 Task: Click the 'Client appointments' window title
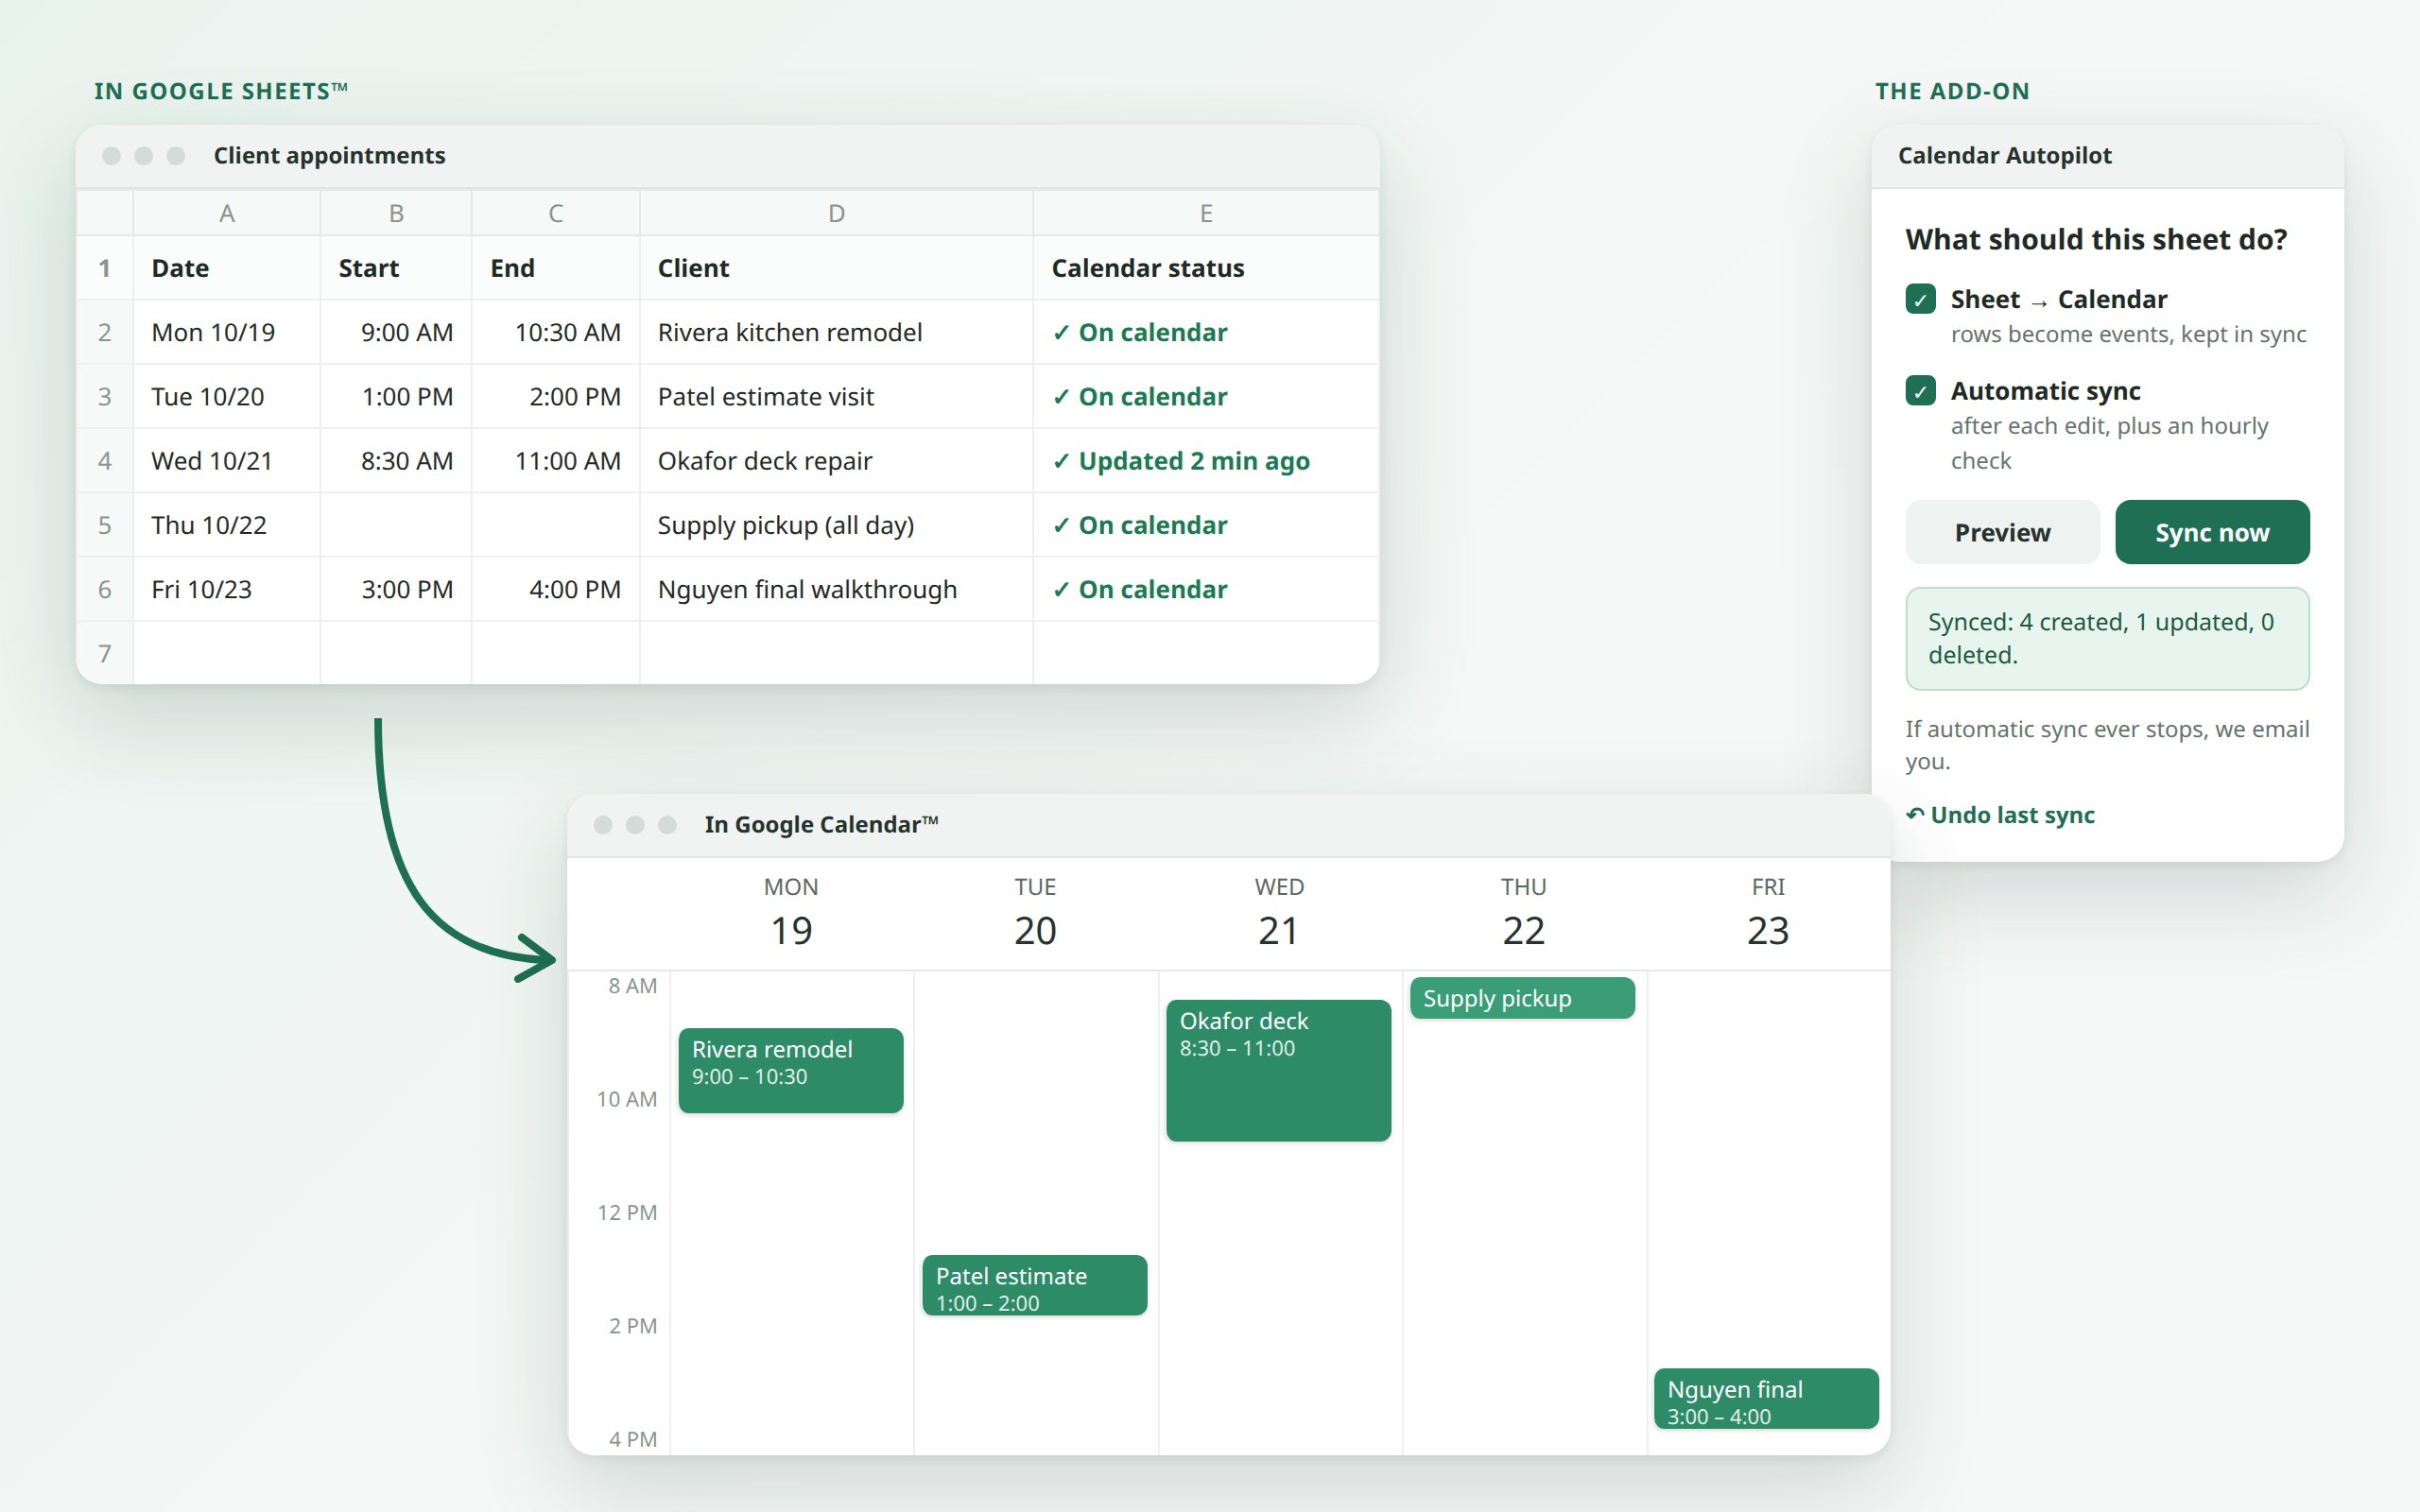pos(329,155)
